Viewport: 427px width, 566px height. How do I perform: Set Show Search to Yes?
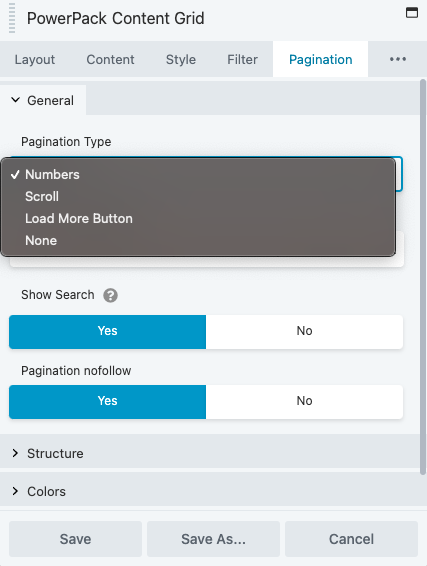pos(108,332)
